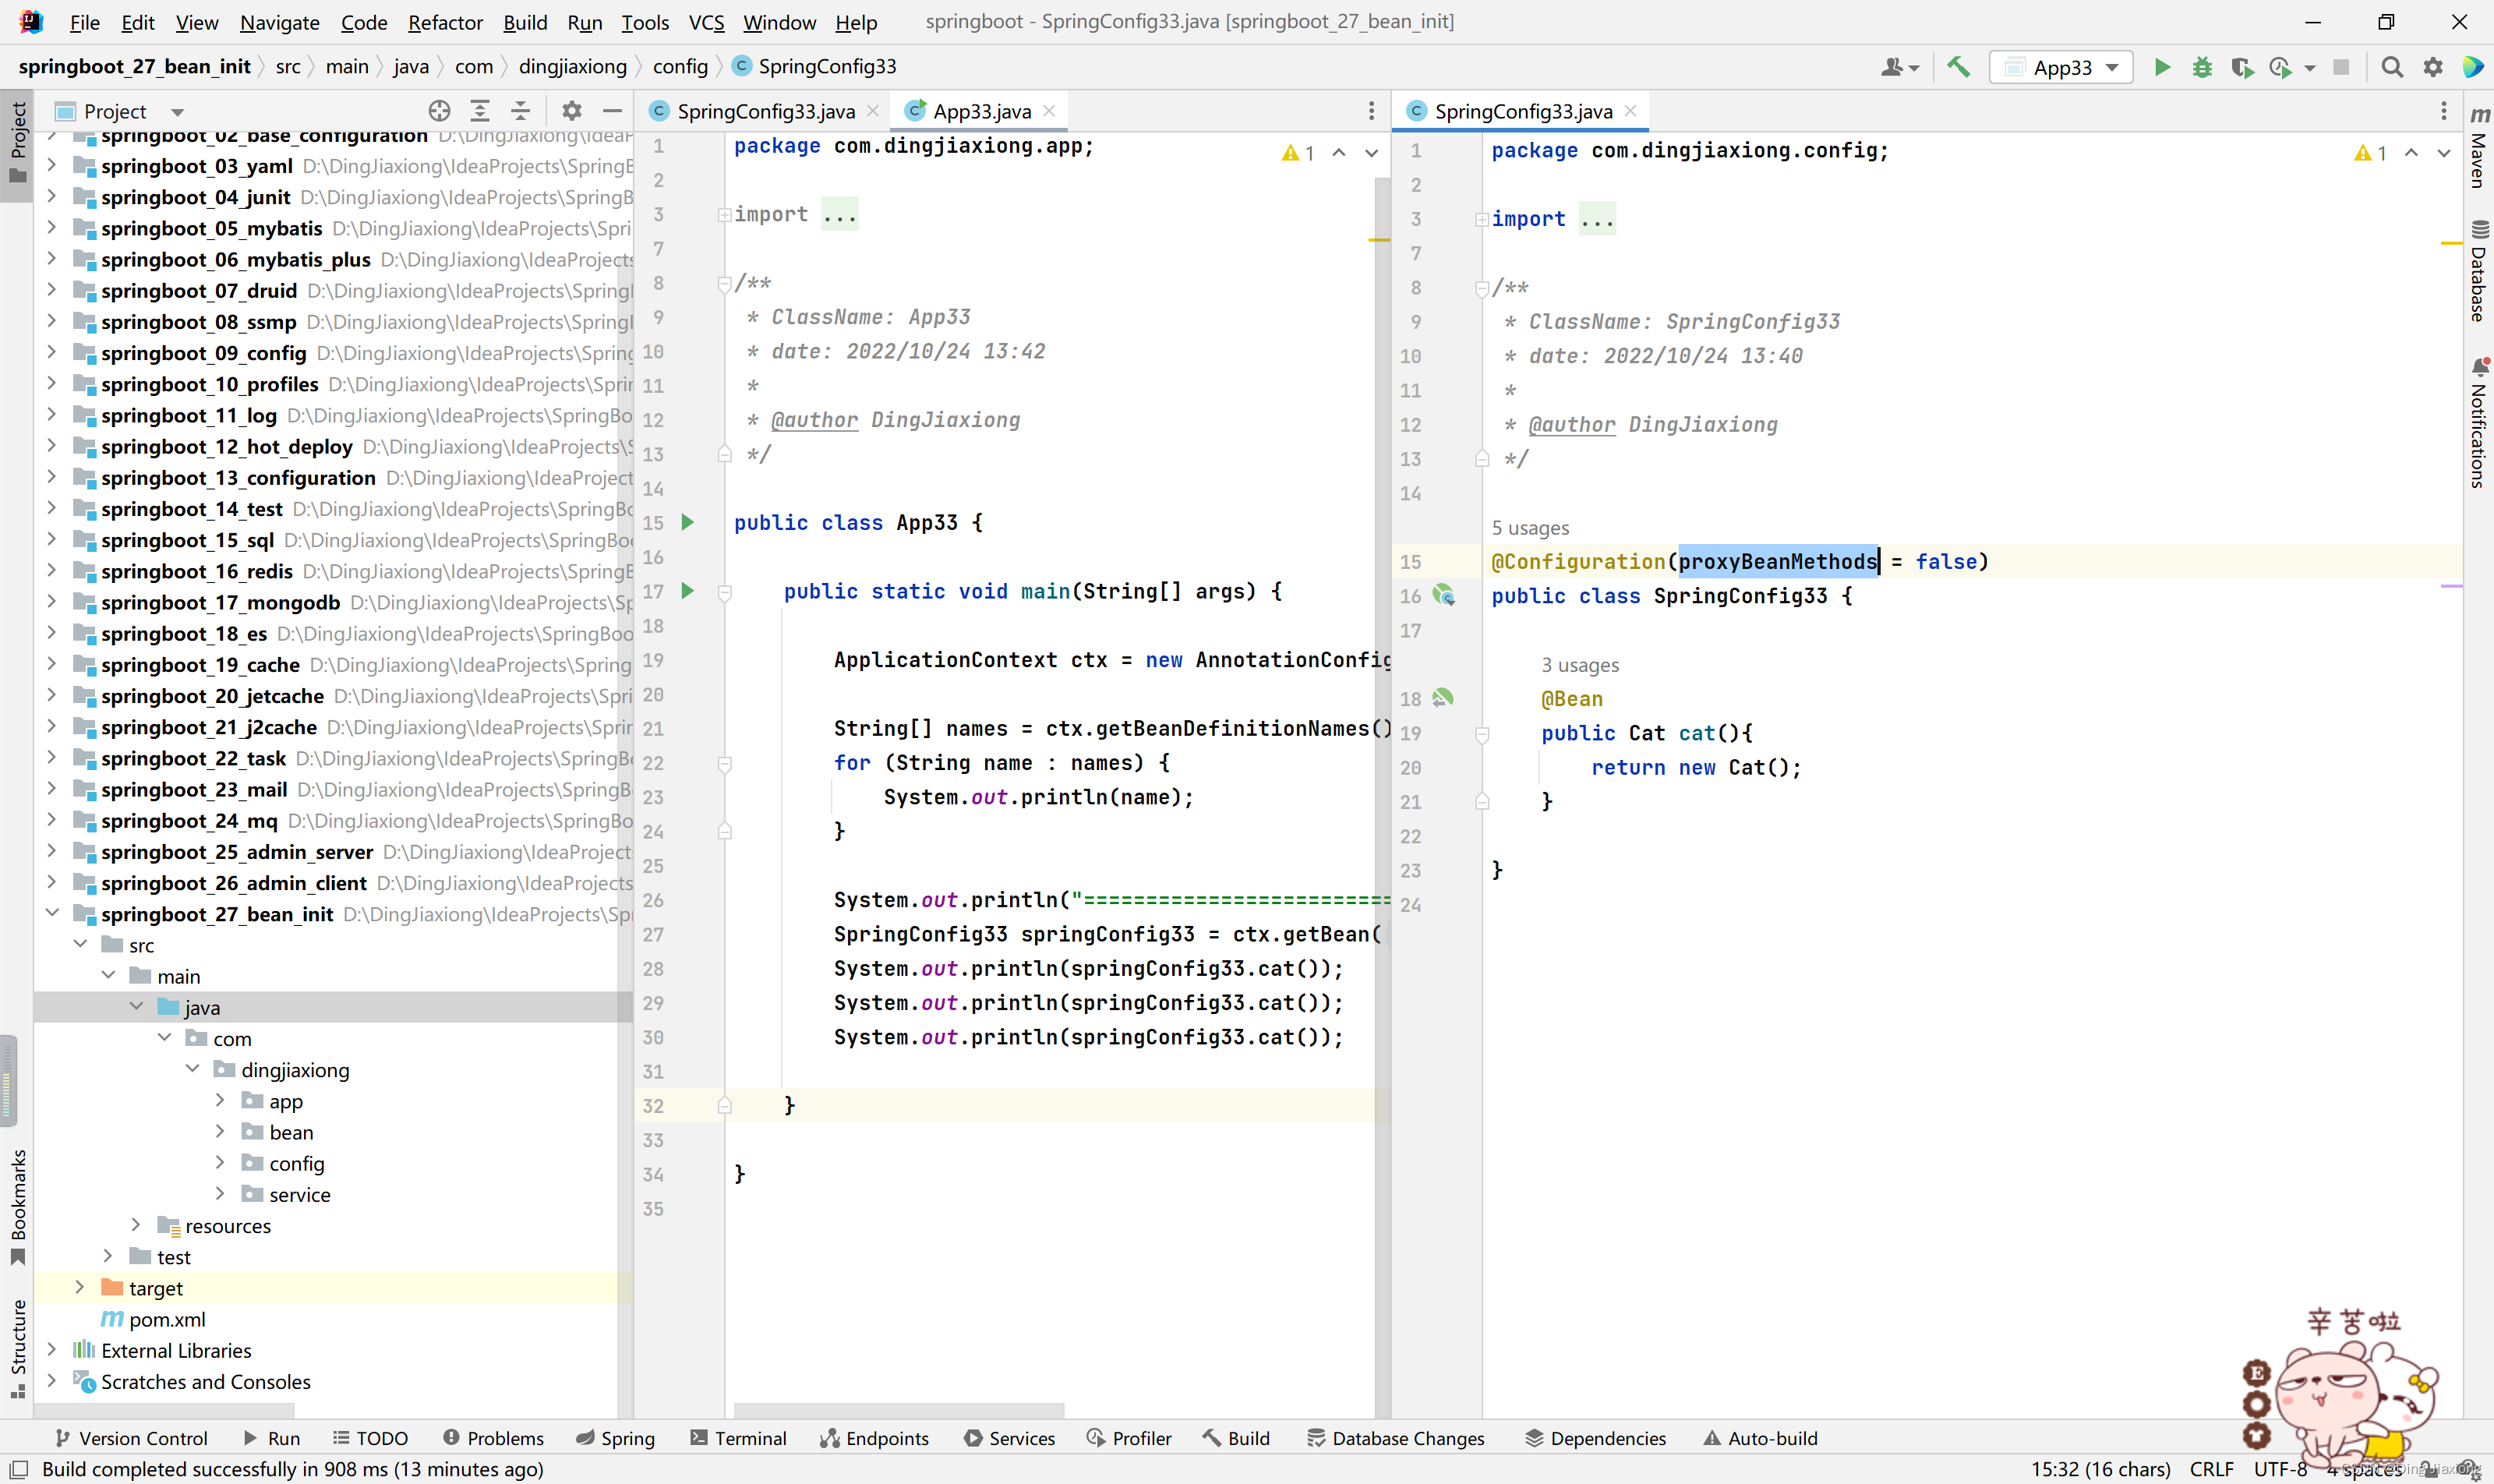Click the Debug bug icon

click(x=2201, y=67)
